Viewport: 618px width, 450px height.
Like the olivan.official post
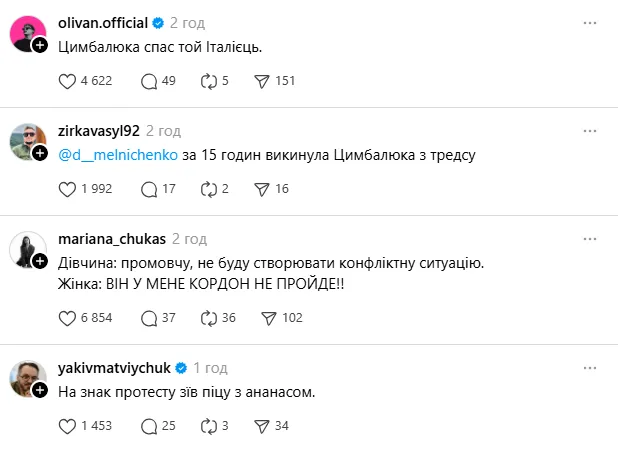(x=69, y=80)
